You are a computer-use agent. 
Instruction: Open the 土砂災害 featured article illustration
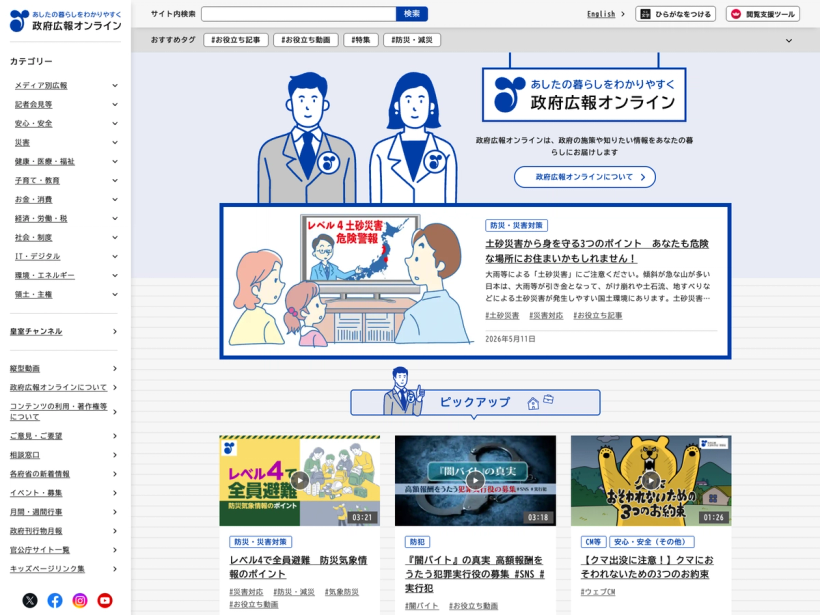[349, 280]
